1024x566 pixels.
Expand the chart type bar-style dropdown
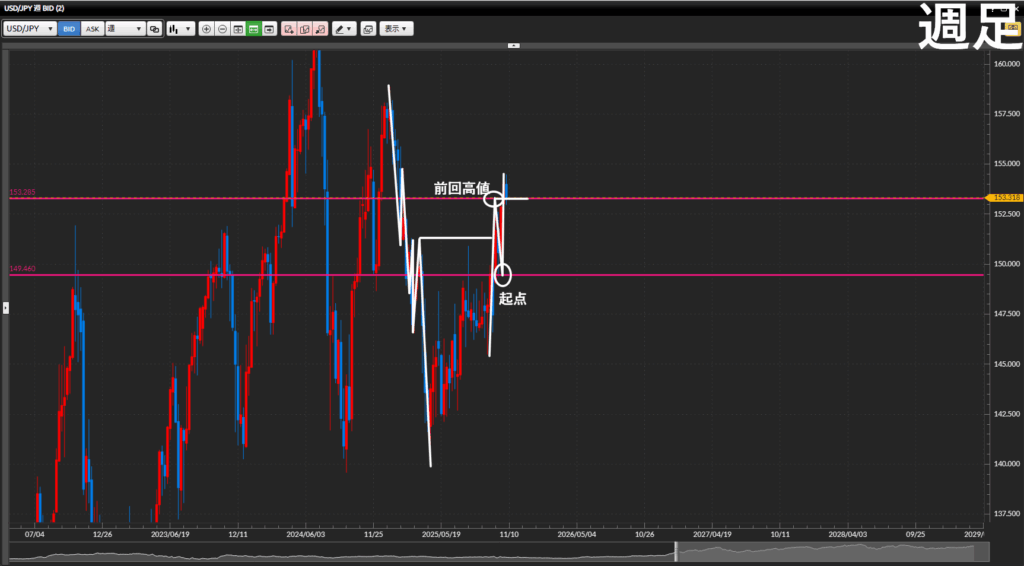point(180,29)
